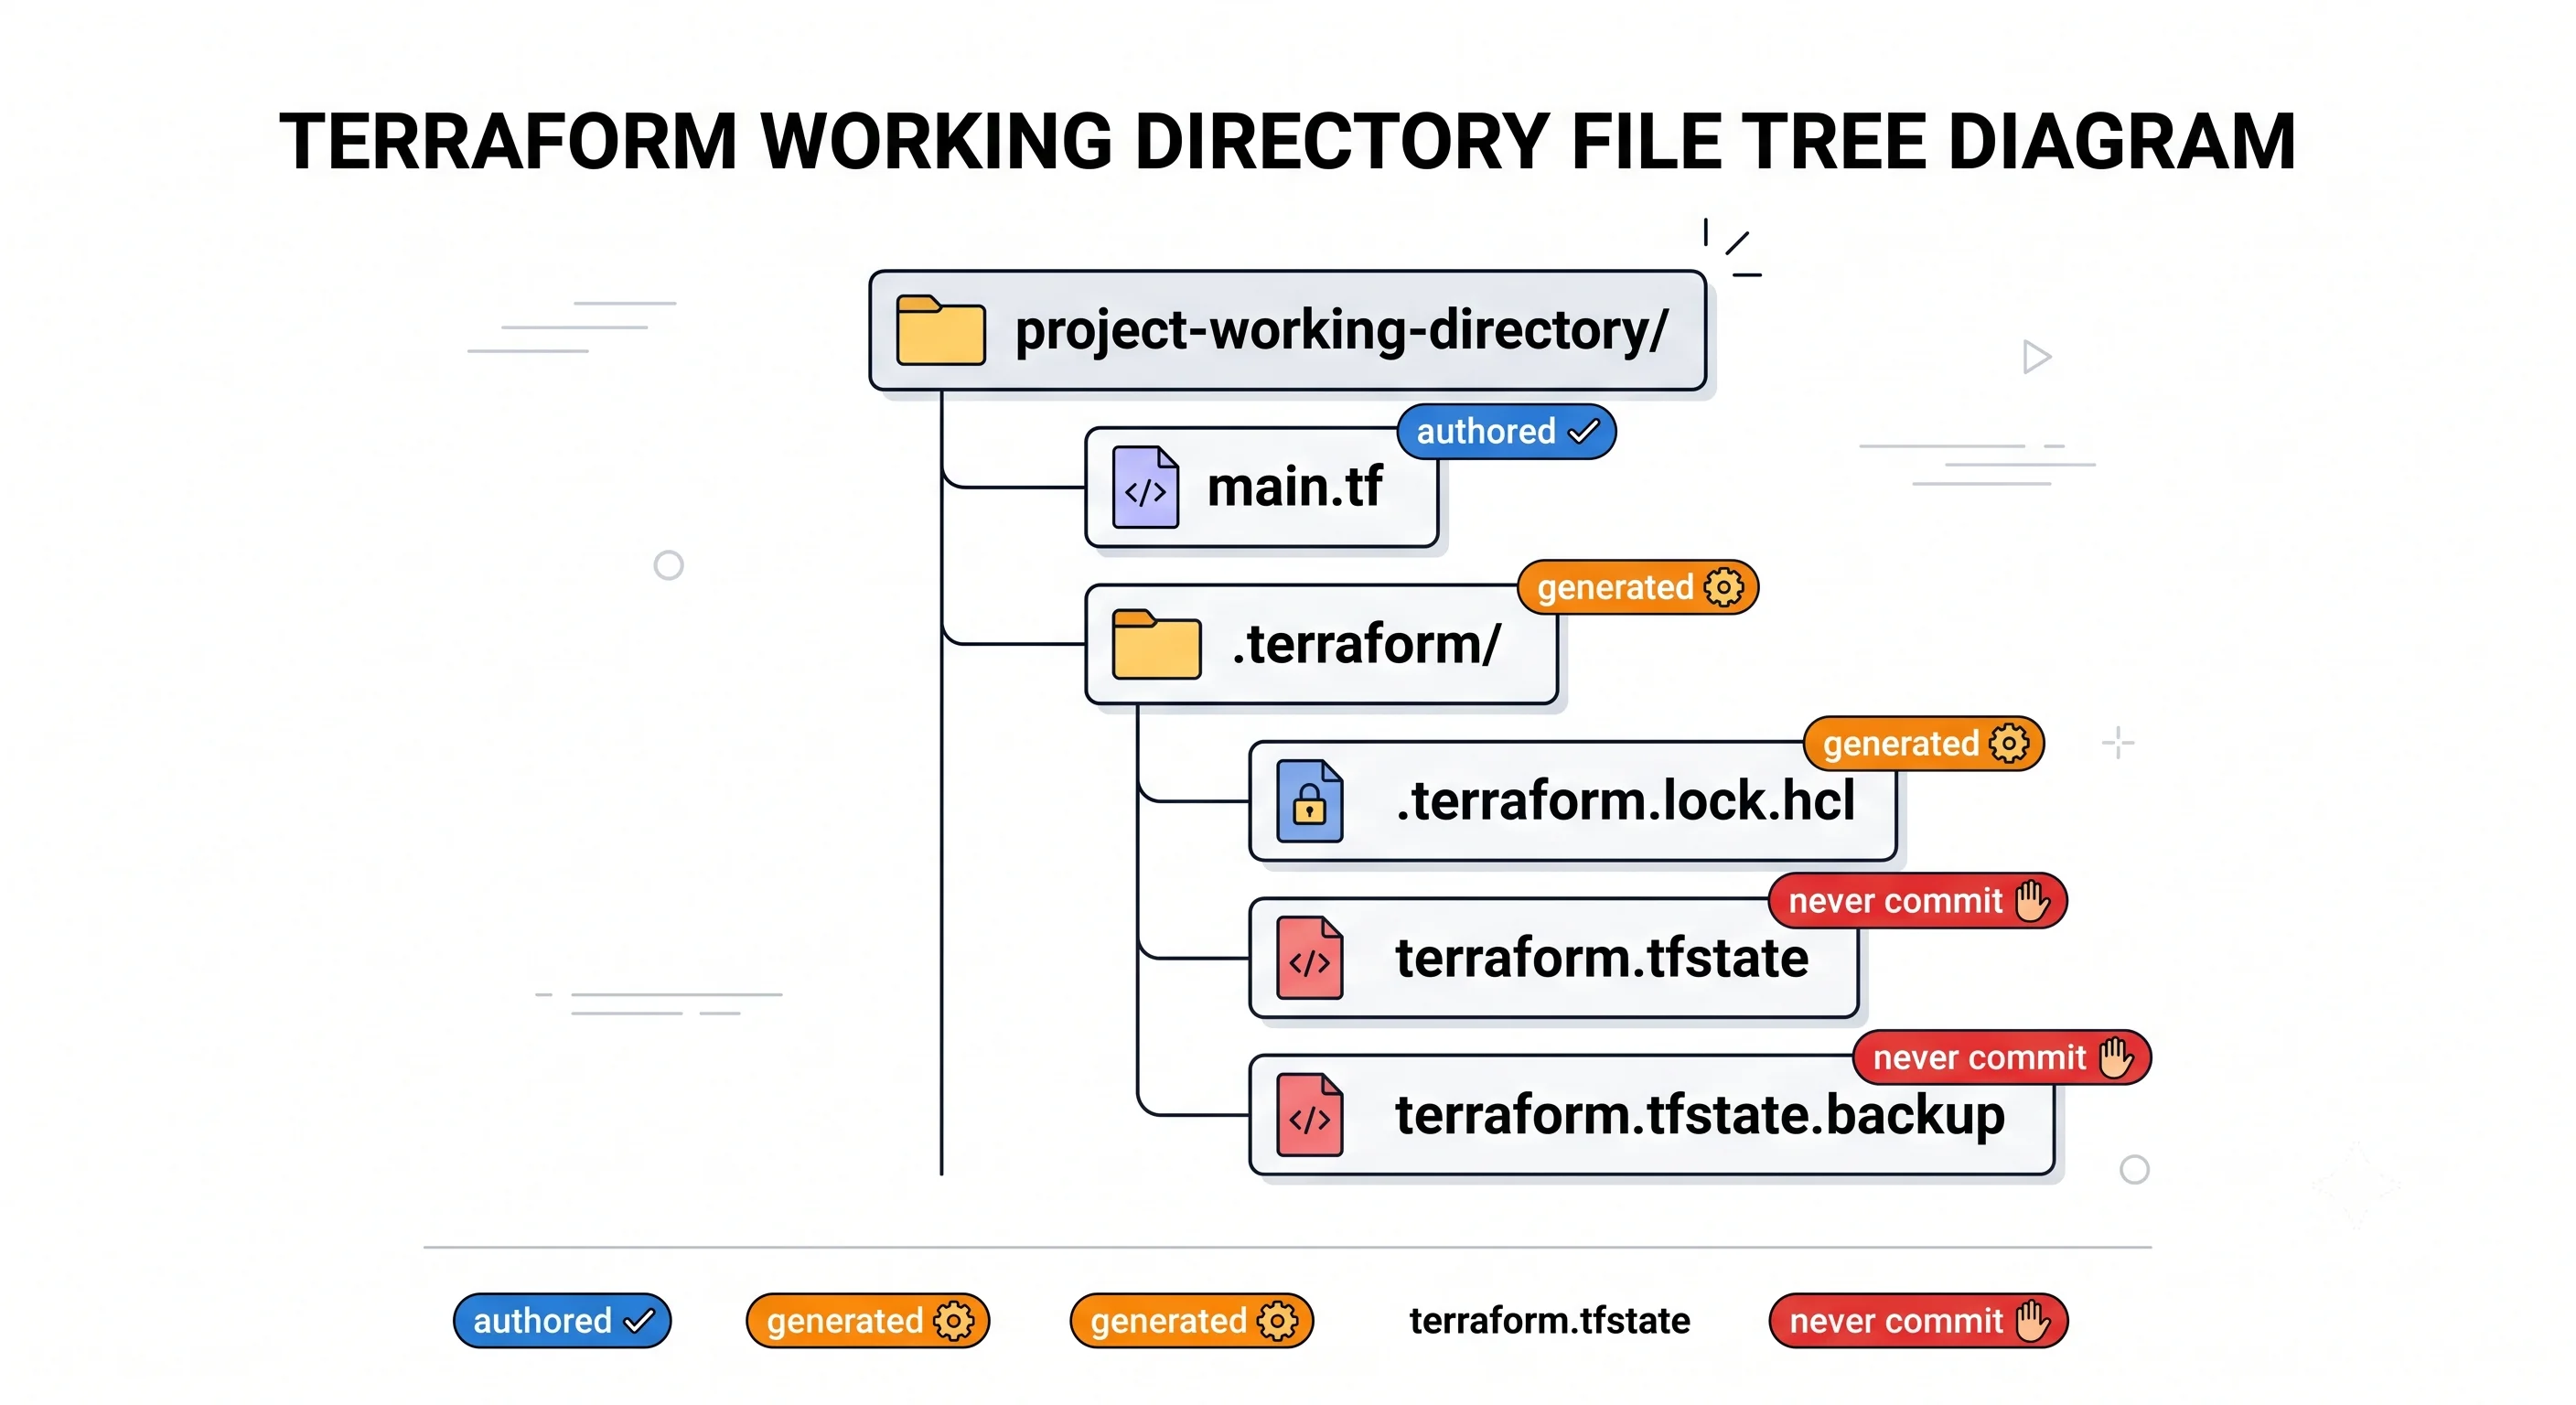Click the gear icon in .terraform.lock.hcl badge
The width and height of the screenshot is (2576, 1405).
point(2009,744)
